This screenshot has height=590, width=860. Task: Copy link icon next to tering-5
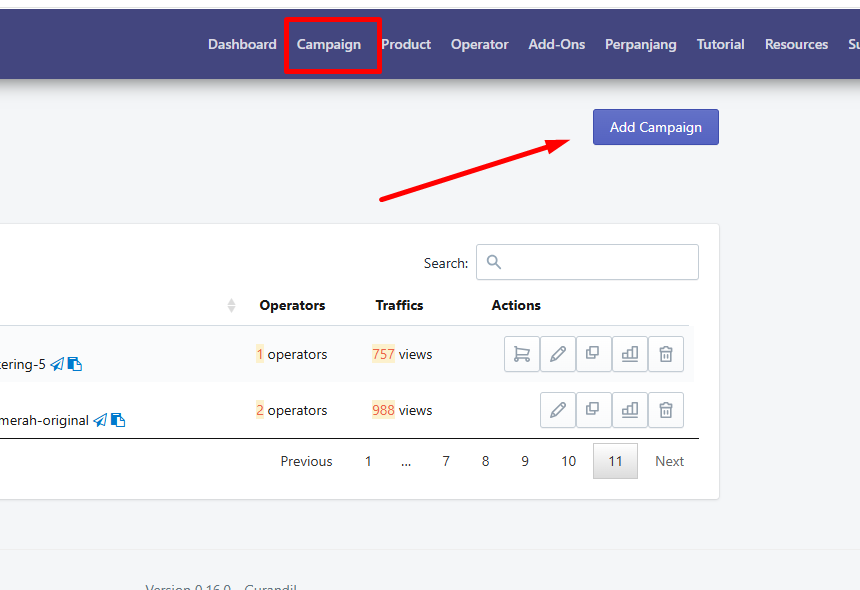tap(75, 364)
